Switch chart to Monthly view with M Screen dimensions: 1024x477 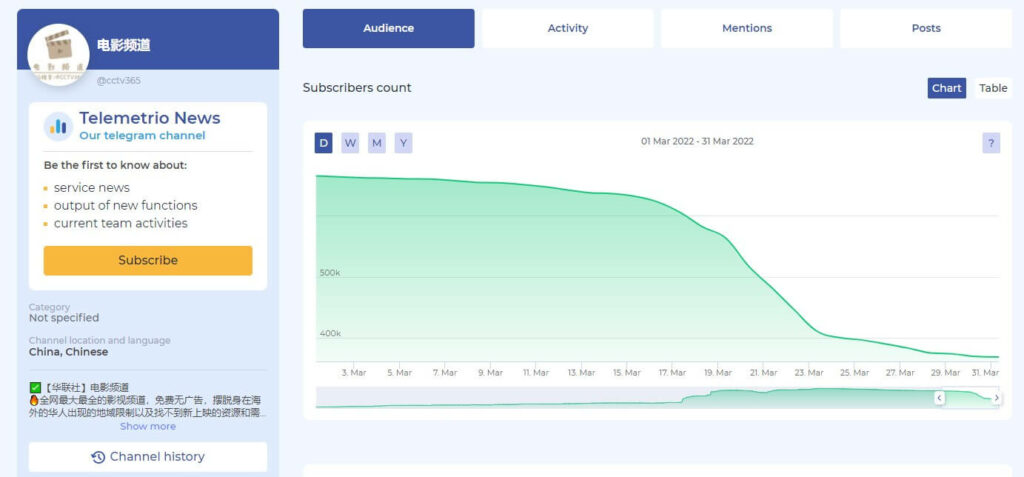click(x=377, y=143)
